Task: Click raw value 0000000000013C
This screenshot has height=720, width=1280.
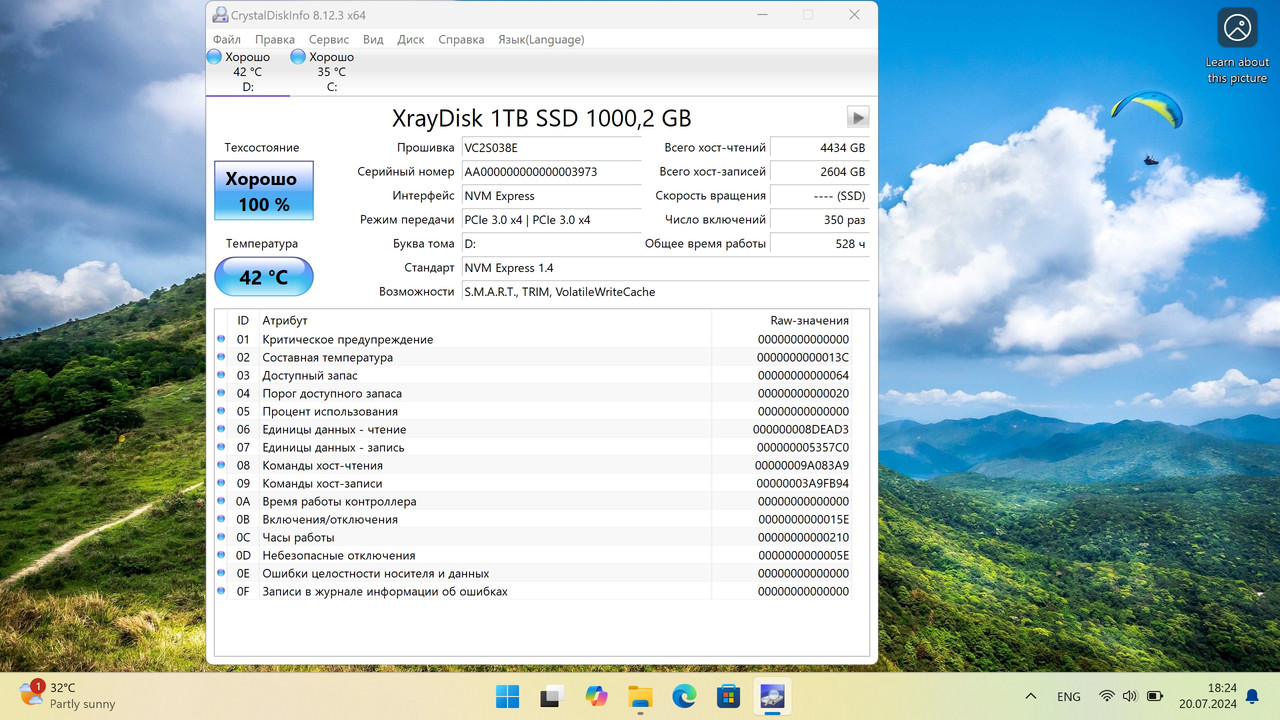Action: pos(803,357)
